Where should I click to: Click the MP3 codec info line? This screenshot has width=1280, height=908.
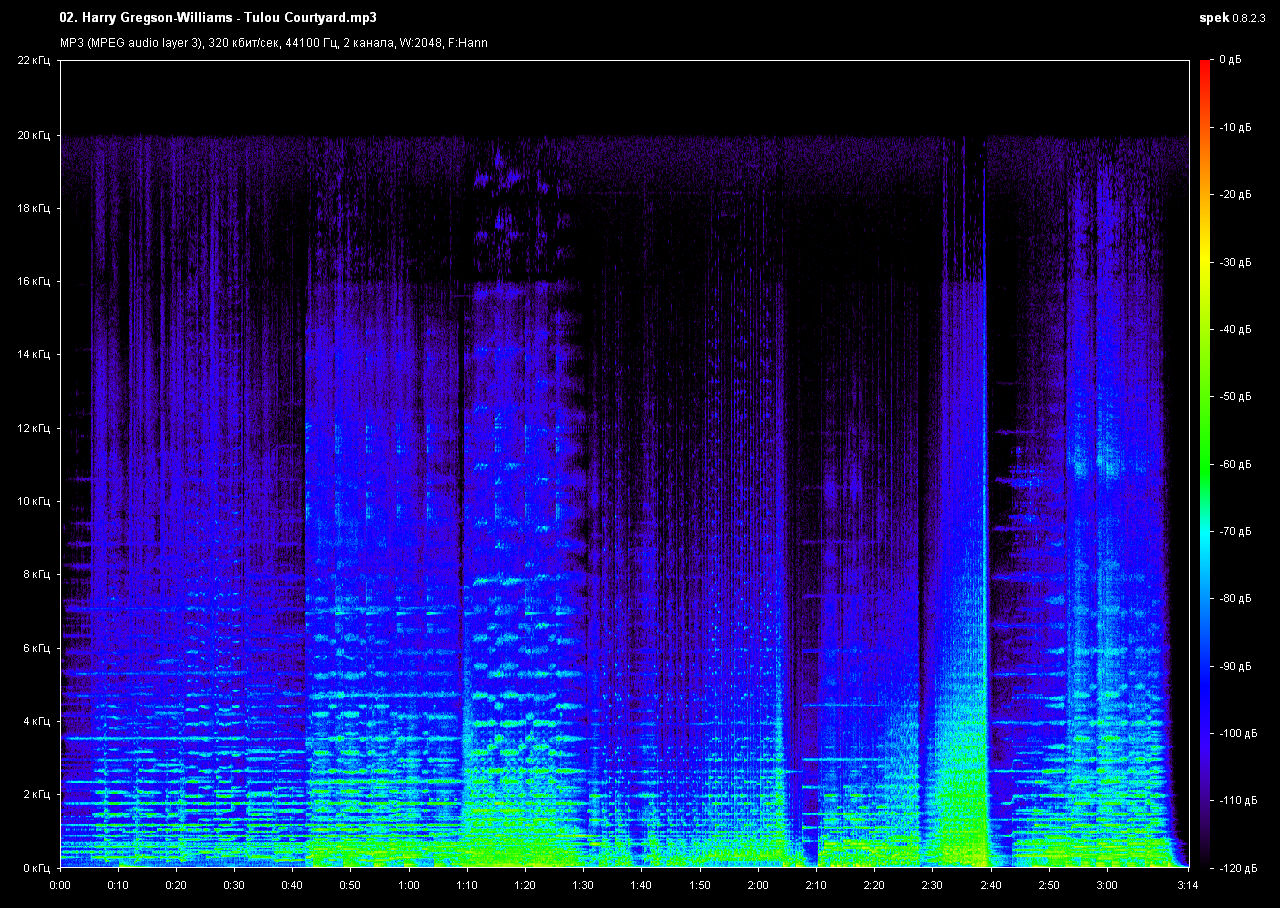coord(273,43)
